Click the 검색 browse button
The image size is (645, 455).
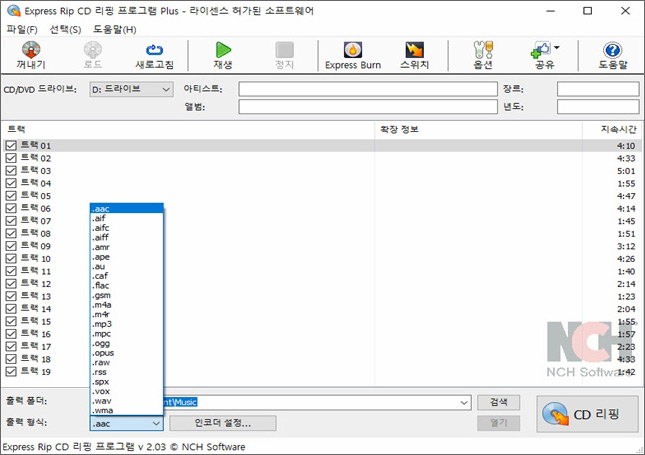pos(499,402)
